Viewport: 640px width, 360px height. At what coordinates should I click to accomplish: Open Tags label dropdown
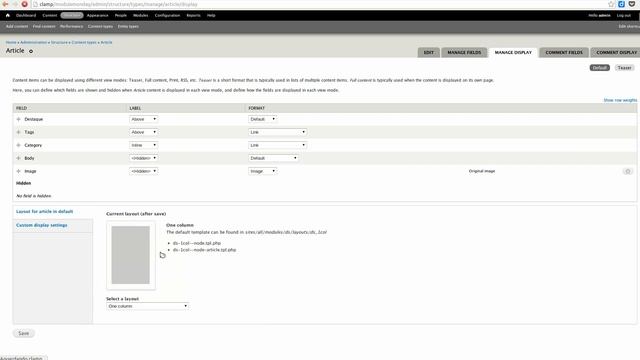tap(143, 132)
